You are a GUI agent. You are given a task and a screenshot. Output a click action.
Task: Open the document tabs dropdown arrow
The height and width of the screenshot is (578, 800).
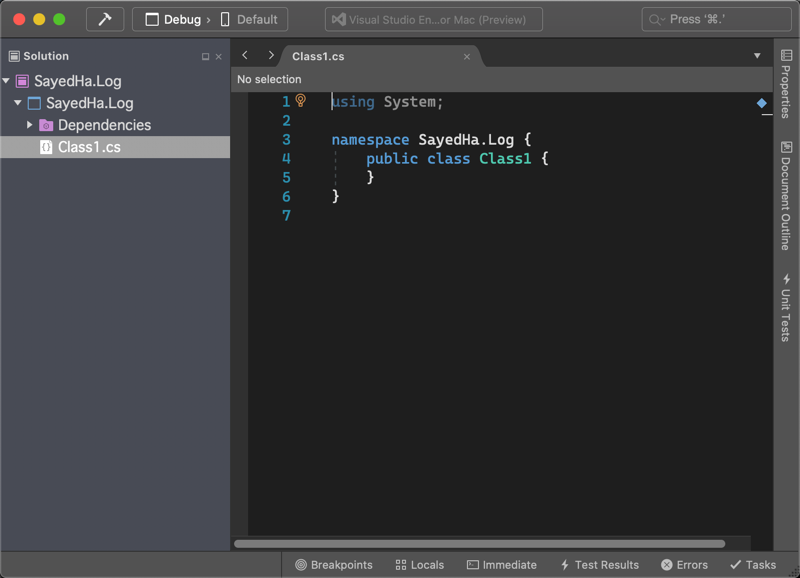(x=757, y=56)
